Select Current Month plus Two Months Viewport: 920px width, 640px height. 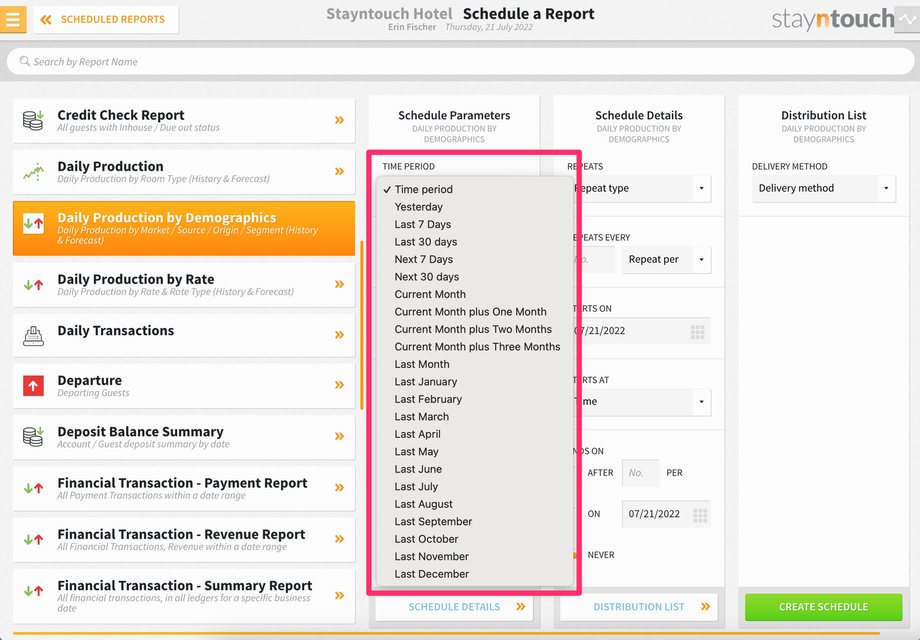tap(474, 330)
